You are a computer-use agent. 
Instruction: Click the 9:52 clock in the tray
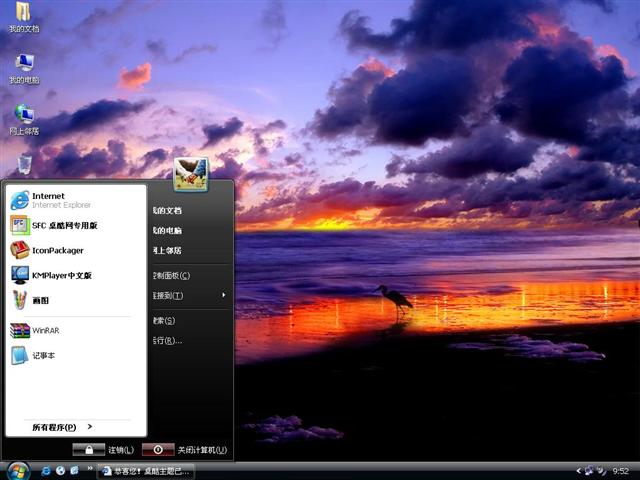[620, 471]
